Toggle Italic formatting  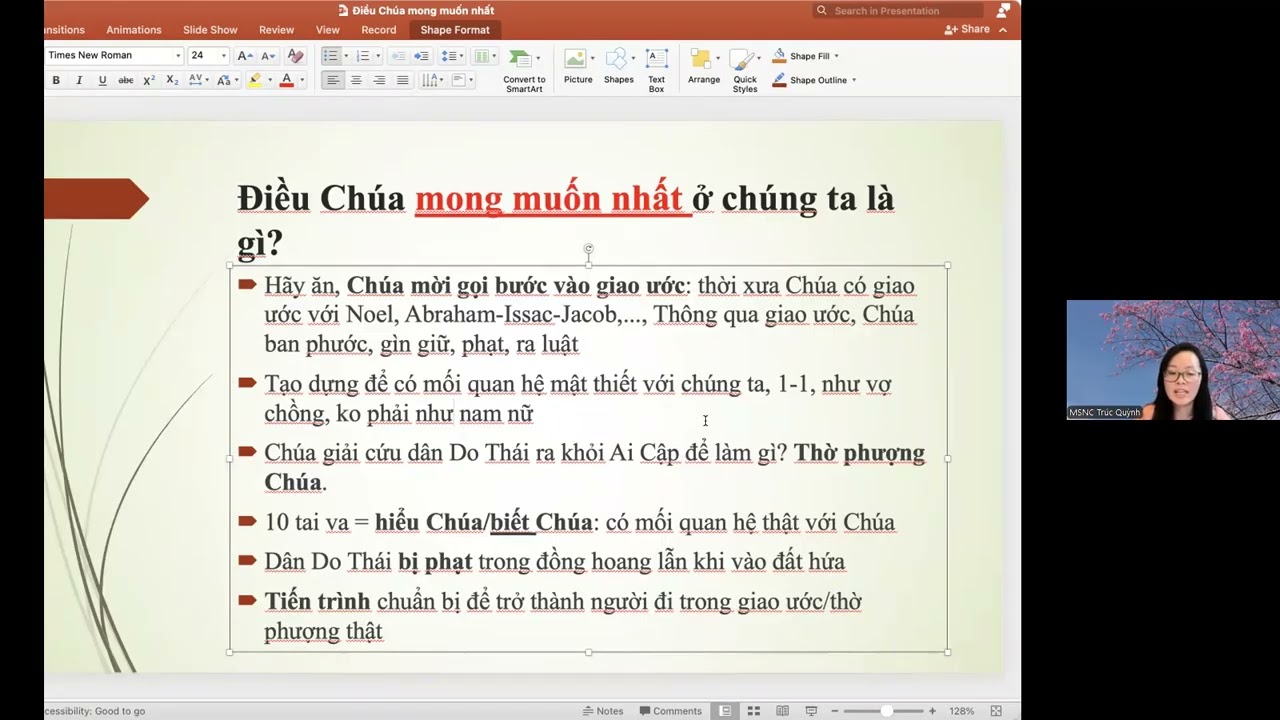(79, 80)
